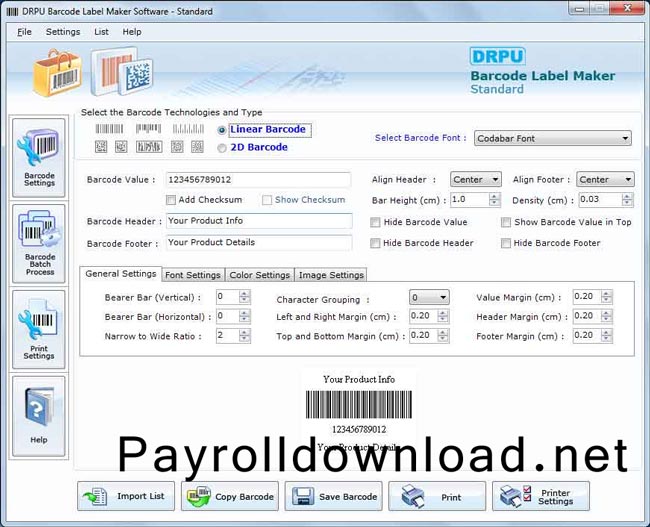Adjust Value Margin spinner

606,297
